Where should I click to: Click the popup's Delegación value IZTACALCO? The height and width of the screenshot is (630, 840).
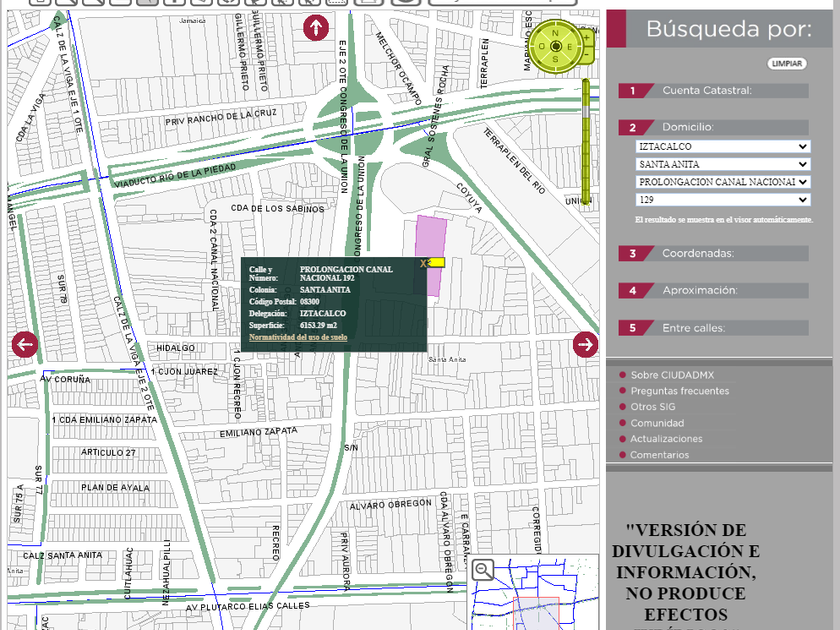tap(322, 313)
